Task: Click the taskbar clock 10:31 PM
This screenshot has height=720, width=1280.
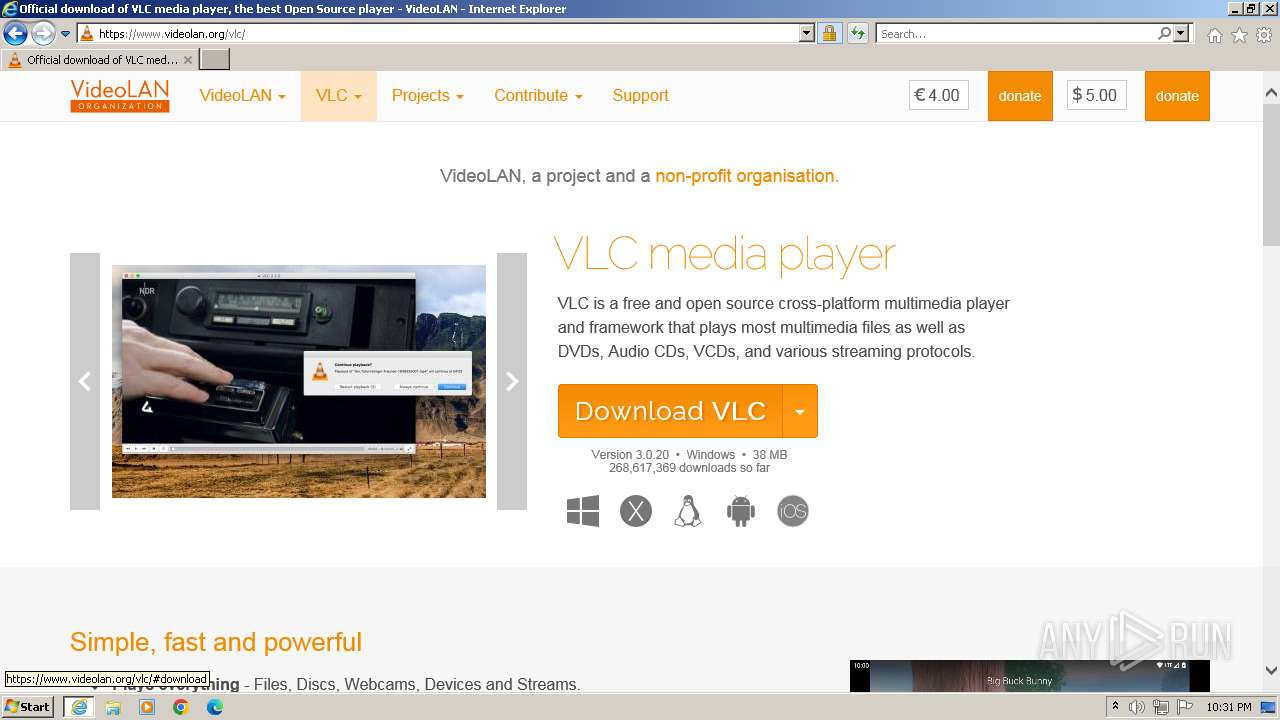Action: (x=1229, y=707)
